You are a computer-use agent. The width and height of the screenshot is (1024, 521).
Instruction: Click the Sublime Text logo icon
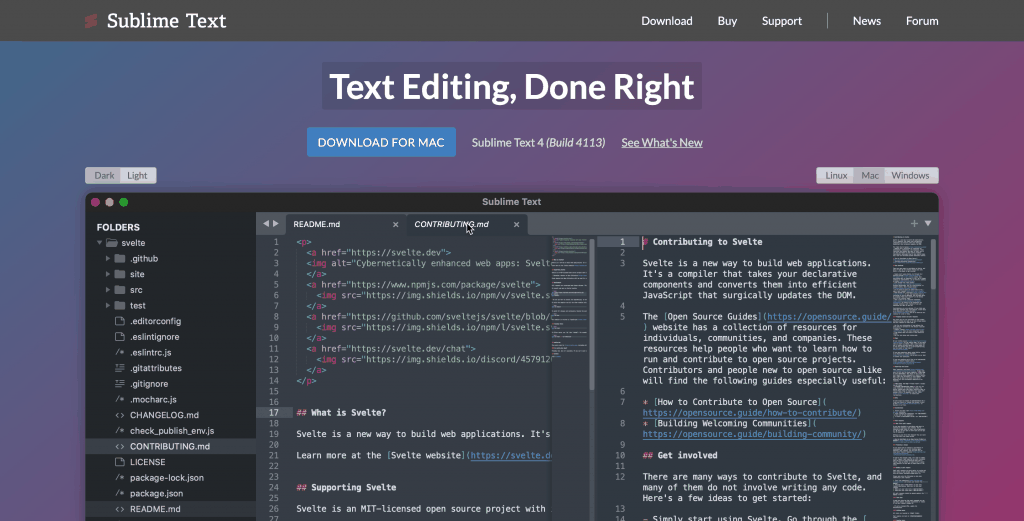(x=92, y=20)
